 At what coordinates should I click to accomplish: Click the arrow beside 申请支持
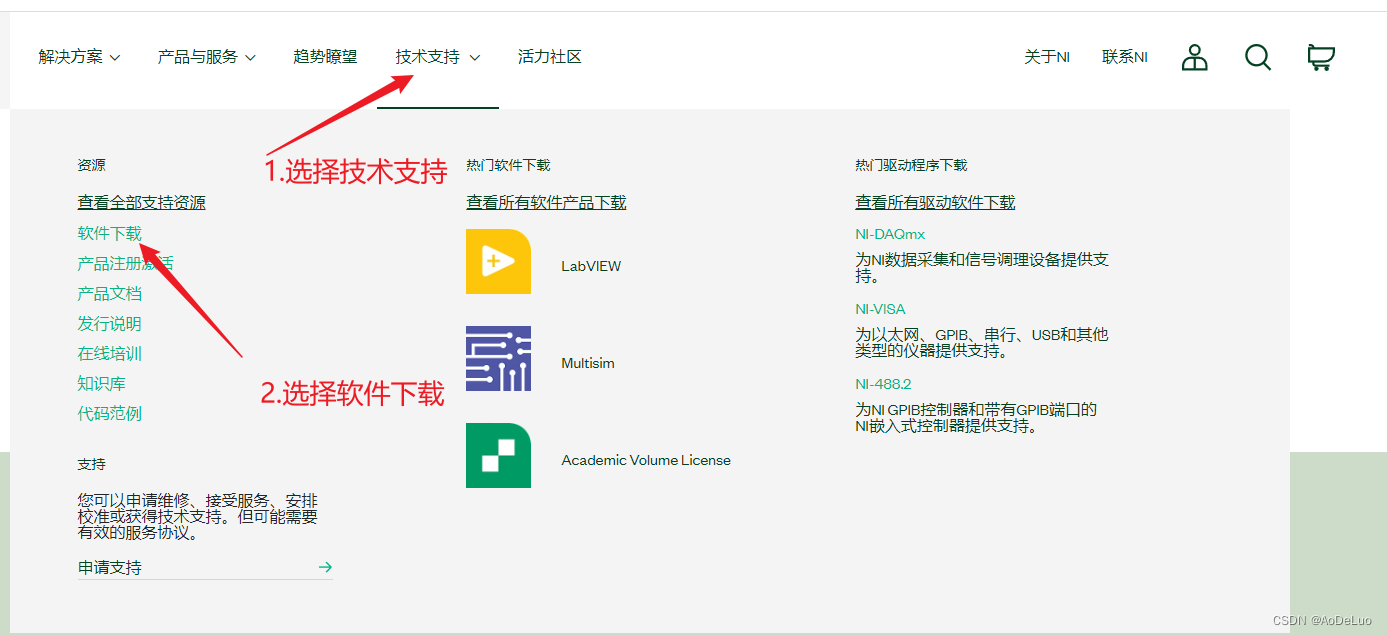coord(325,567)
